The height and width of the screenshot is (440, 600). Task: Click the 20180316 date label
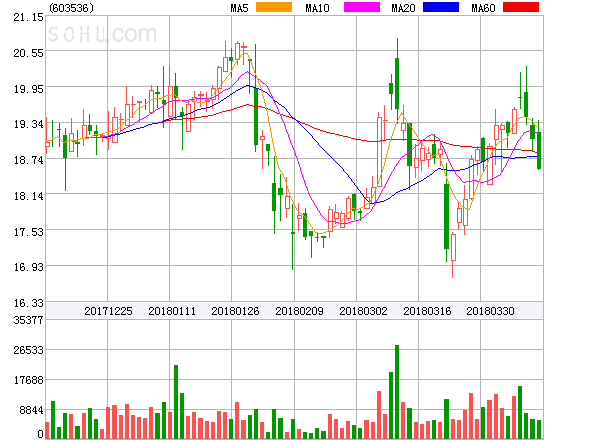click(427, 311)
